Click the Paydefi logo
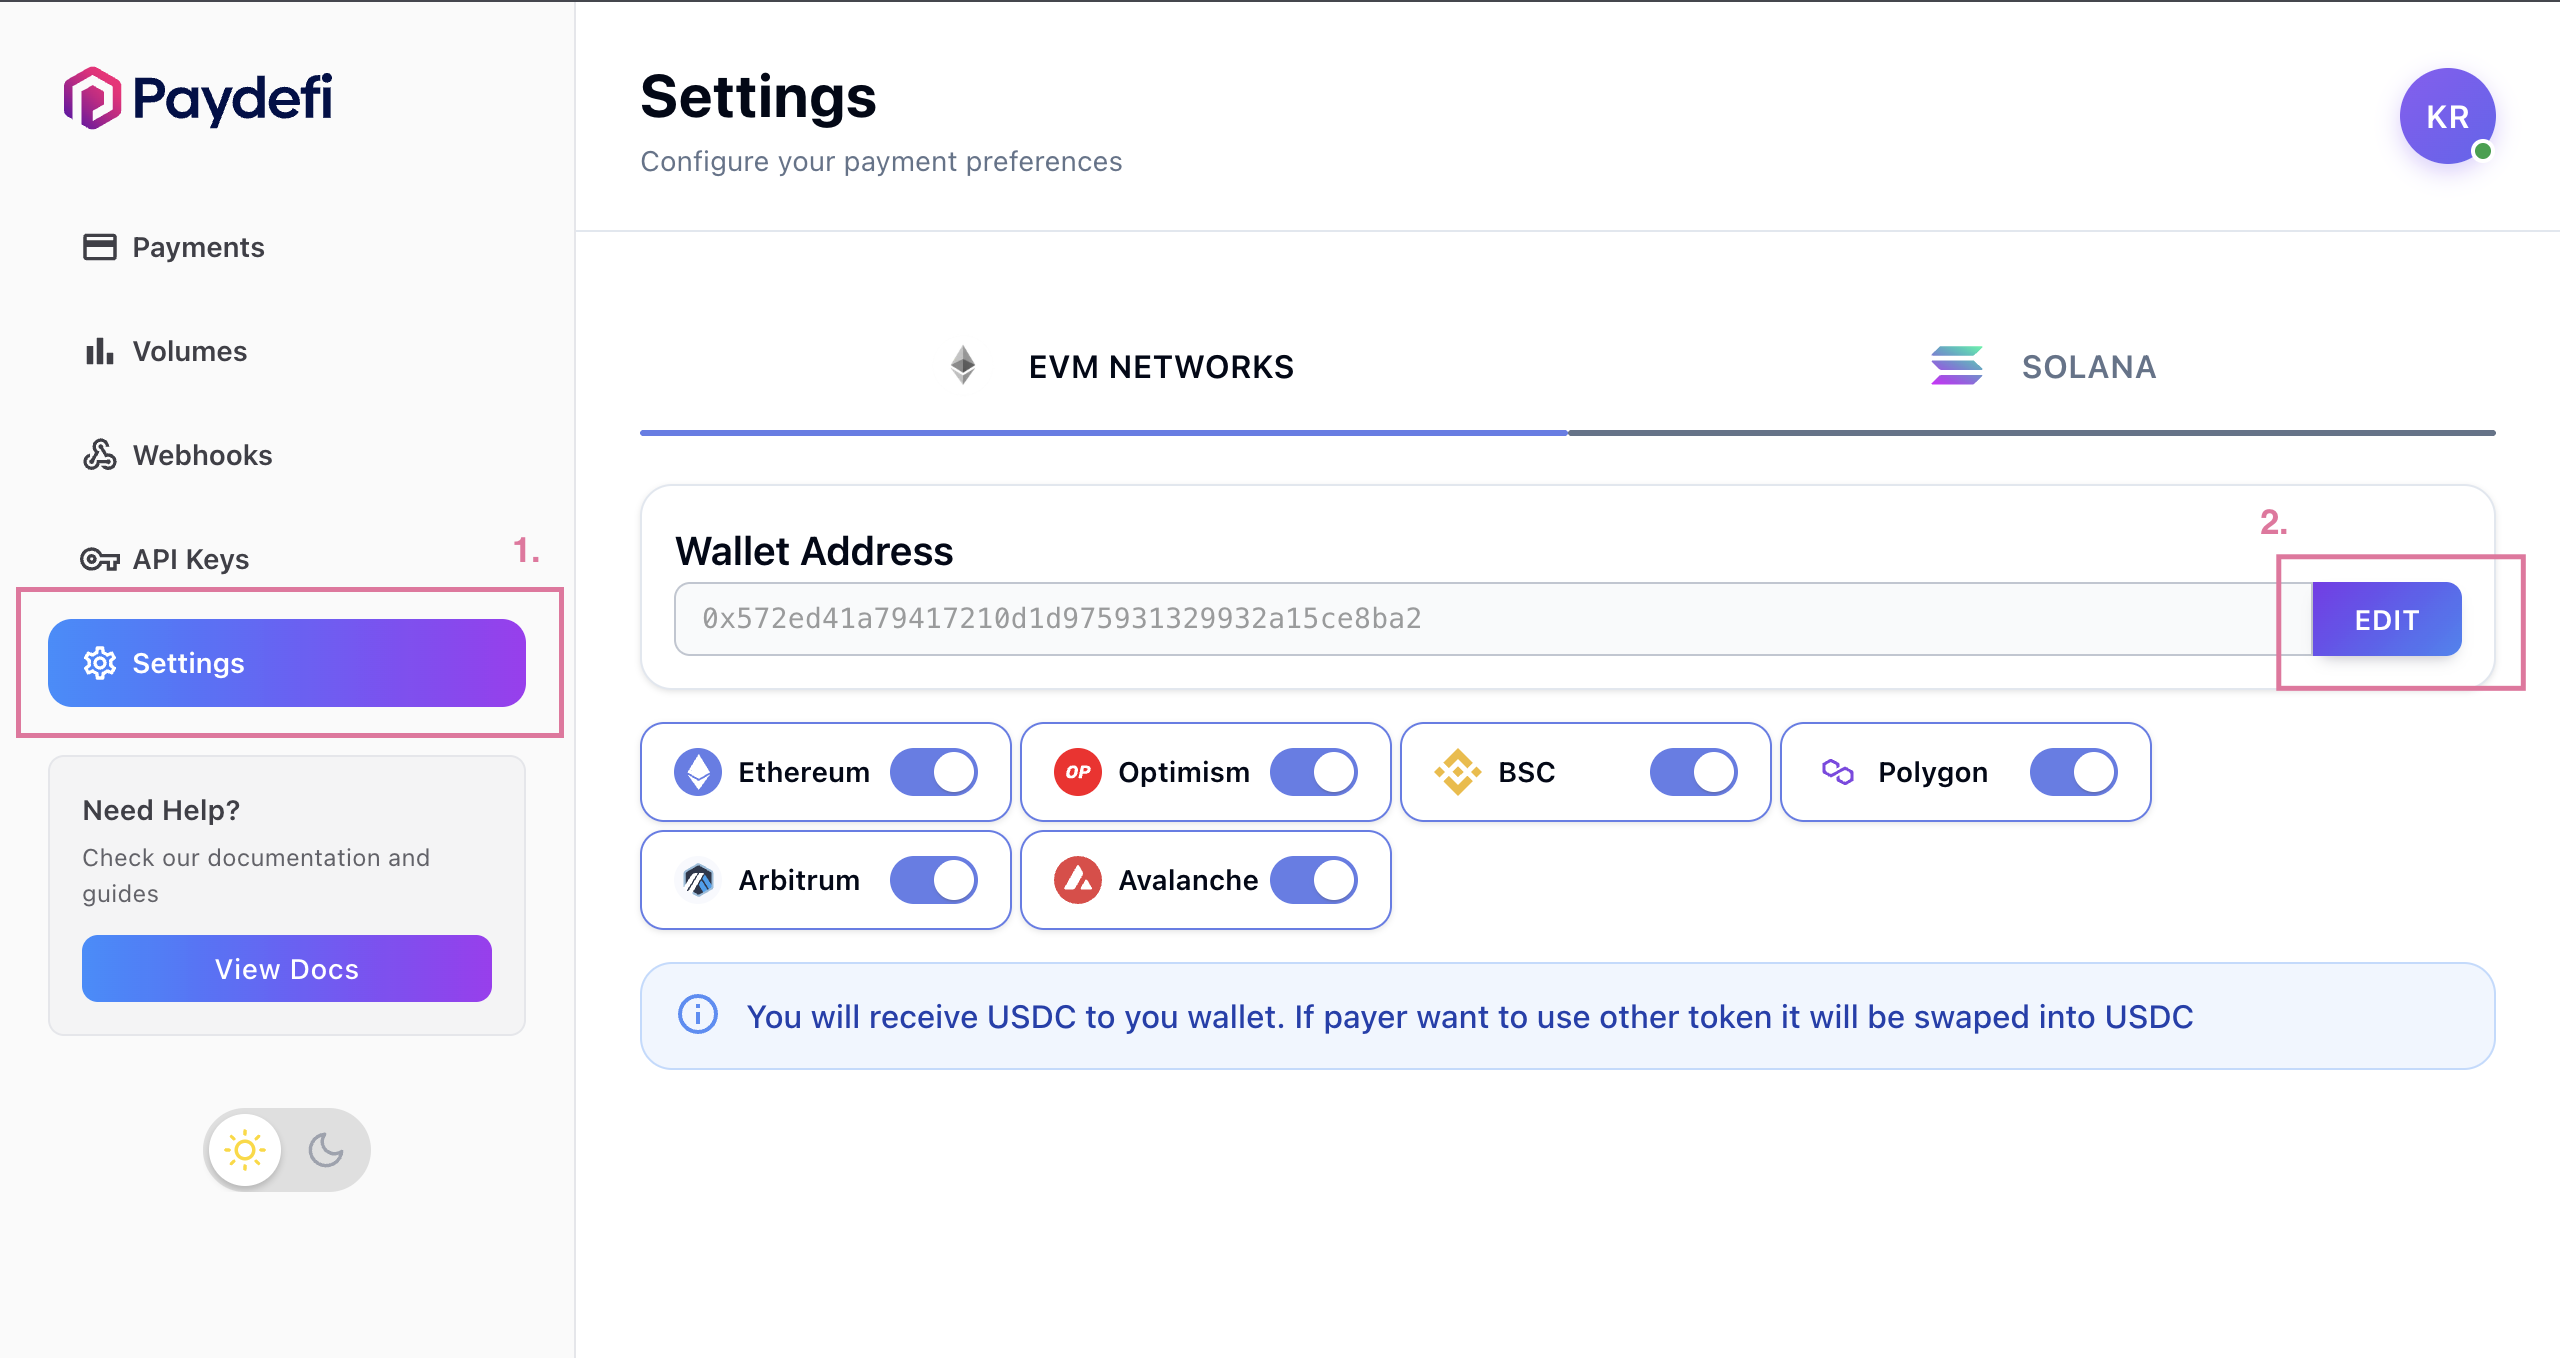Screen dimensions: 2560x1358 click(x=196, y=99)
